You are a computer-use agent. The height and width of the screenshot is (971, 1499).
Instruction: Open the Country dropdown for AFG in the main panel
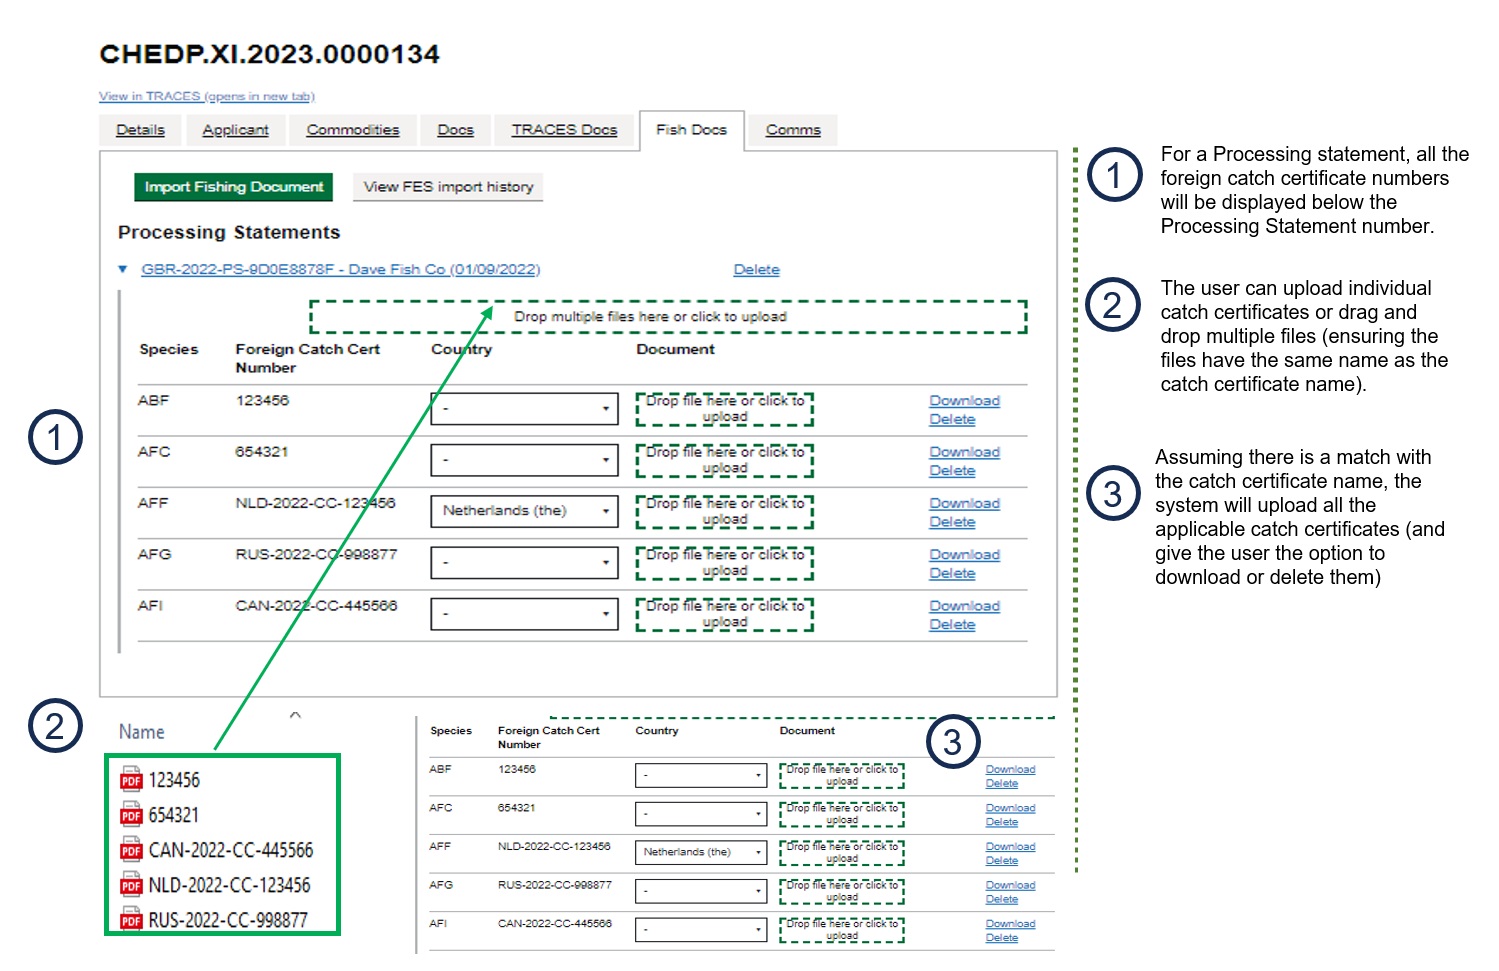pyautogui.click(x=525, y=562)
